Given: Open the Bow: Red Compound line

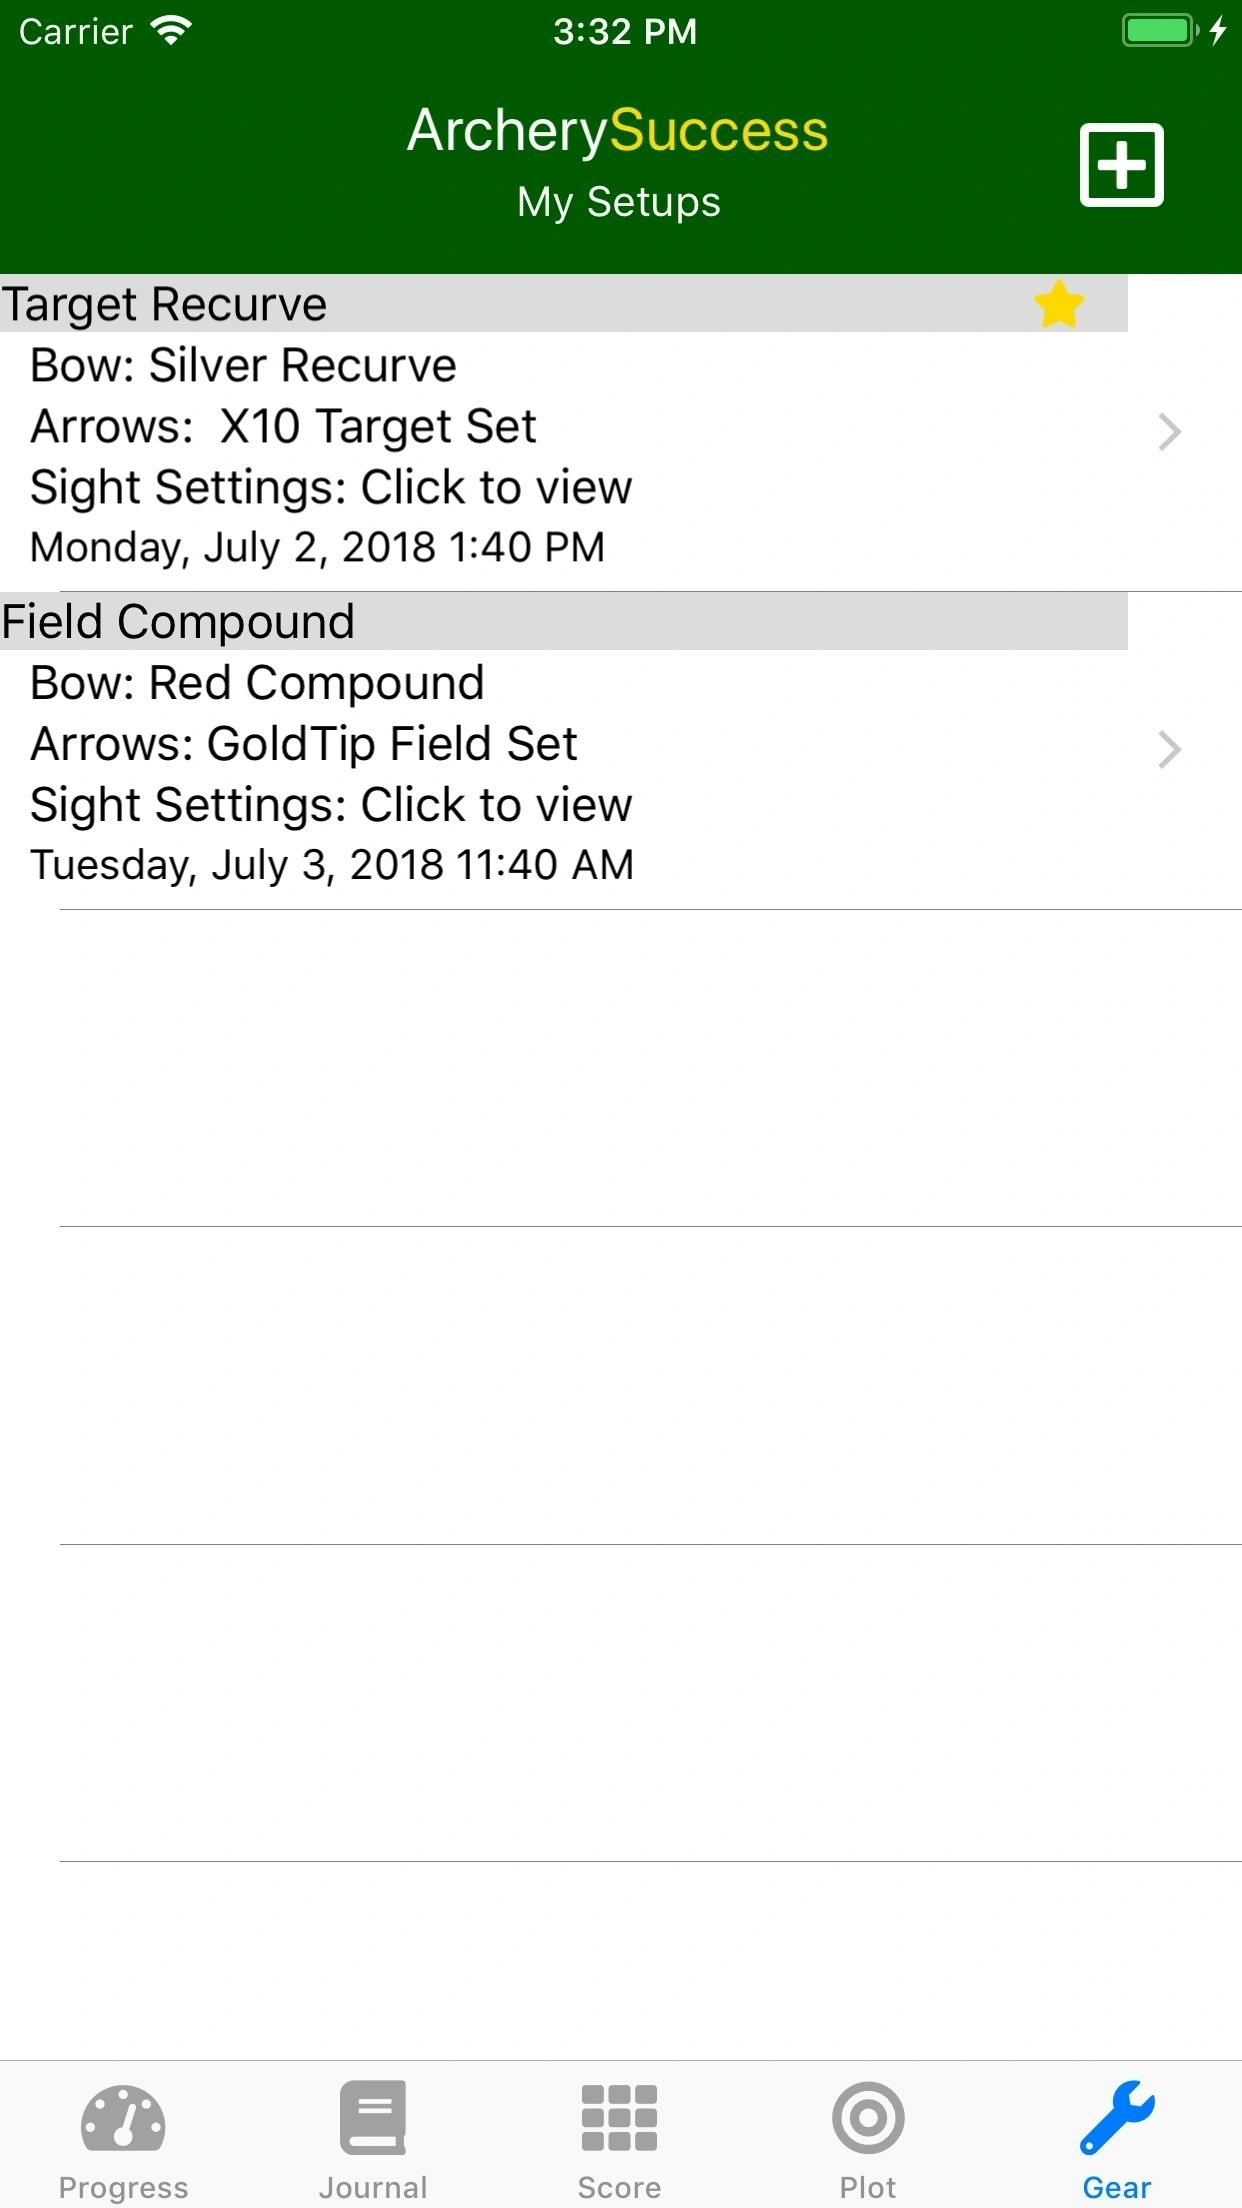Looking at the screenshot, I should click(257, 683).
